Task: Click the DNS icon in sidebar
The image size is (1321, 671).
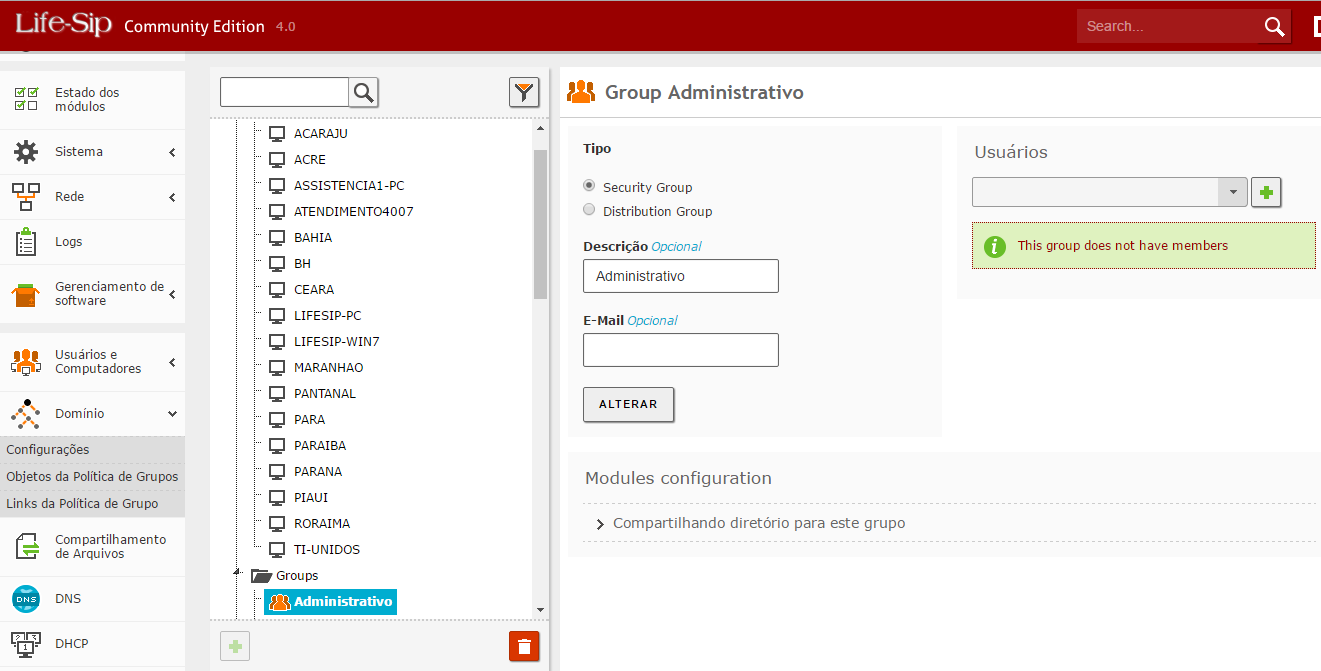Action: (x=26, y=599)
